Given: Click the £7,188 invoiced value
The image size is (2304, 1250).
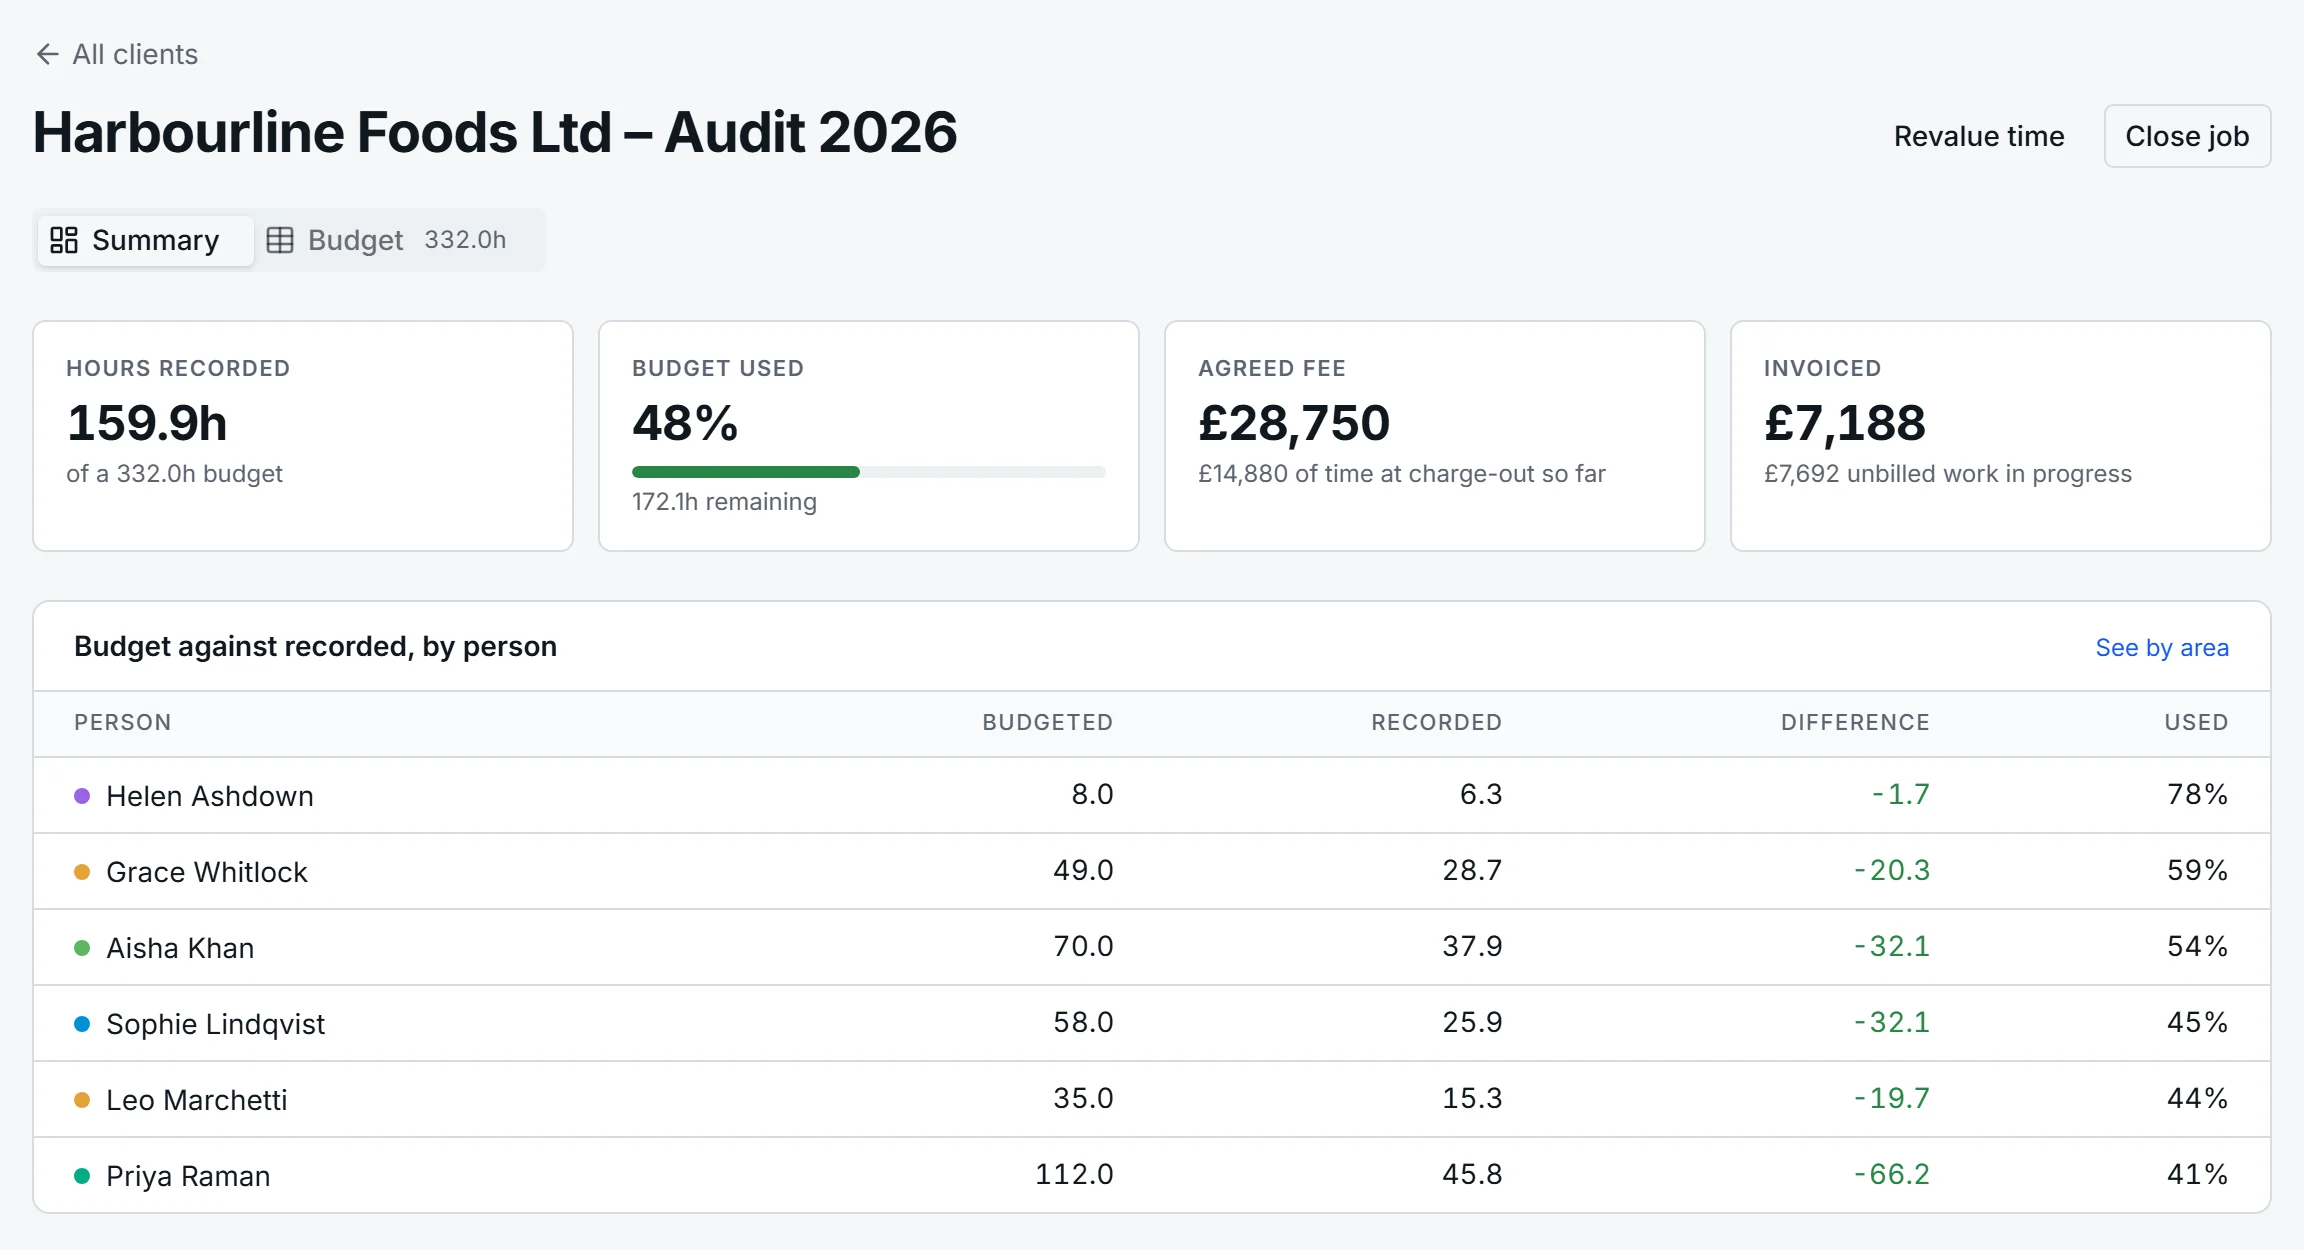Looking at the screenshot, I should (1845, 423).
